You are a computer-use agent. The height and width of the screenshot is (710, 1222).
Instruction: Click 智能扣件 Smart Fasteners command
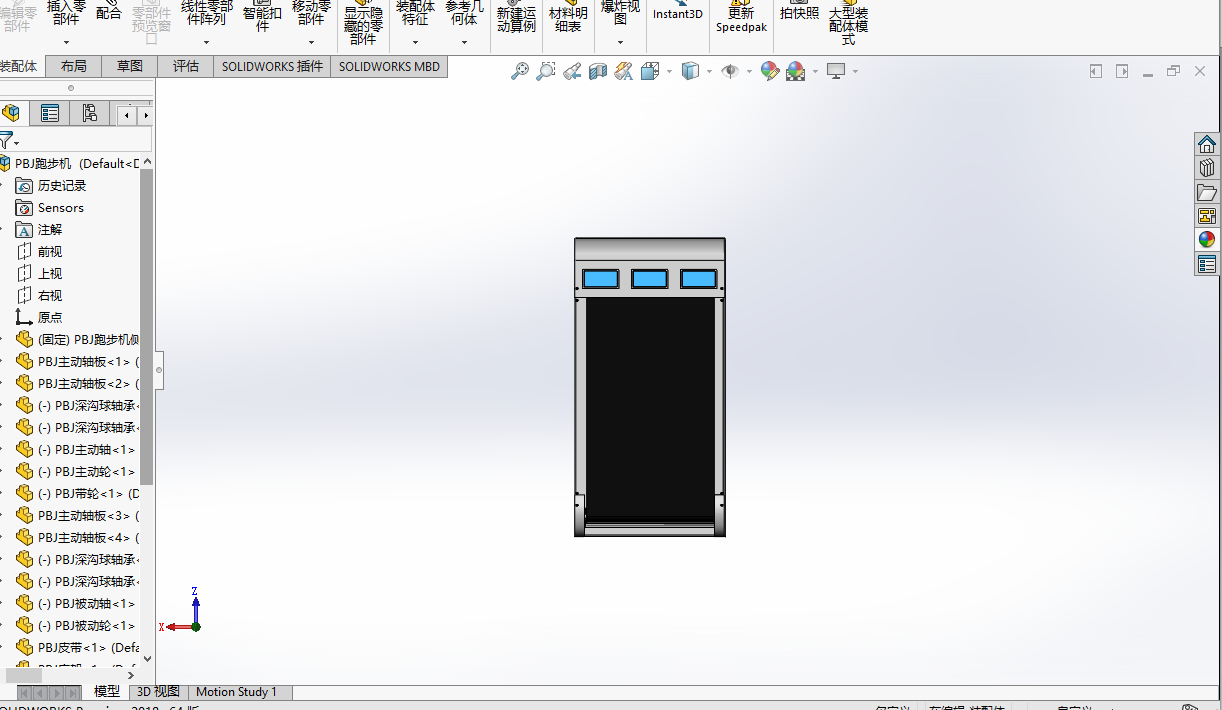pyautogui.click(x=262, y=16)
